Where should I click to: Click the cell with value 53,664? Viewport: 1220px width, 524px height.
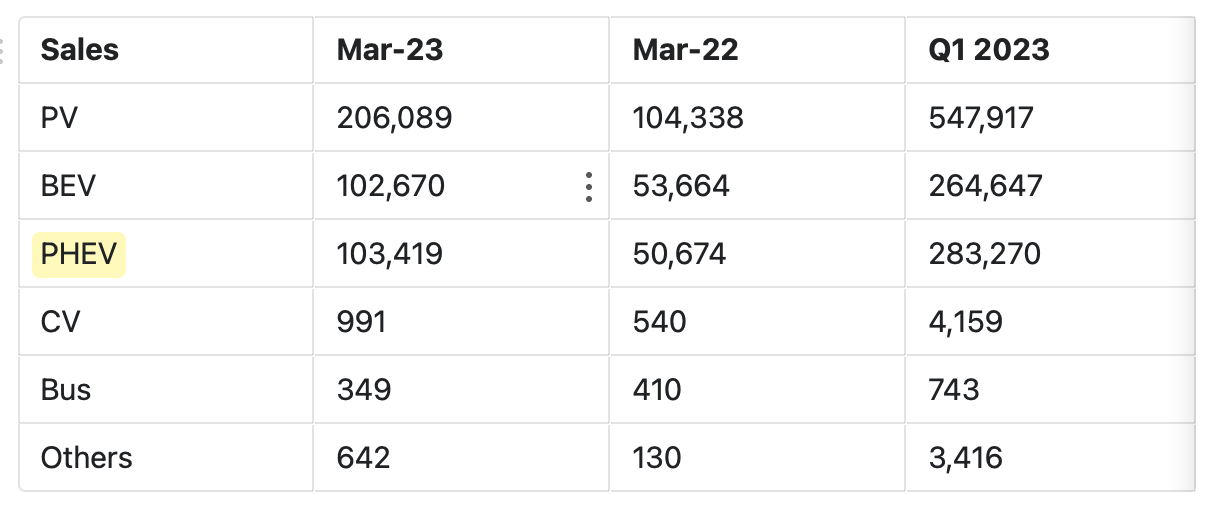[758, 186]
